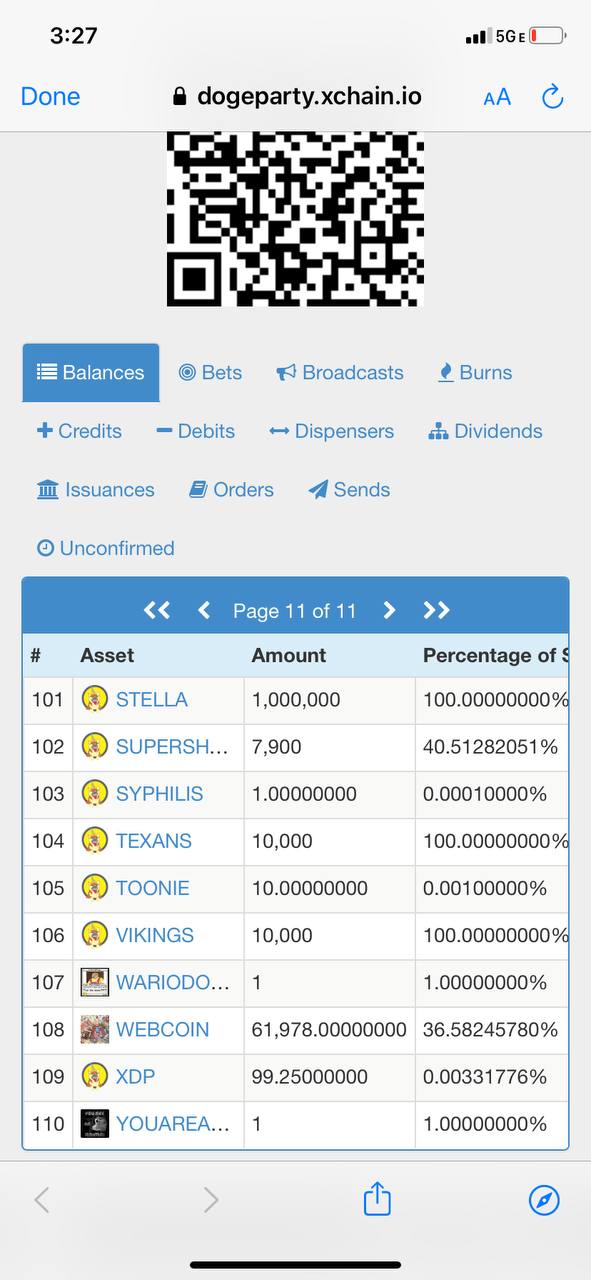
Task: Open the VIKINGS asset link
Action: 155,935
